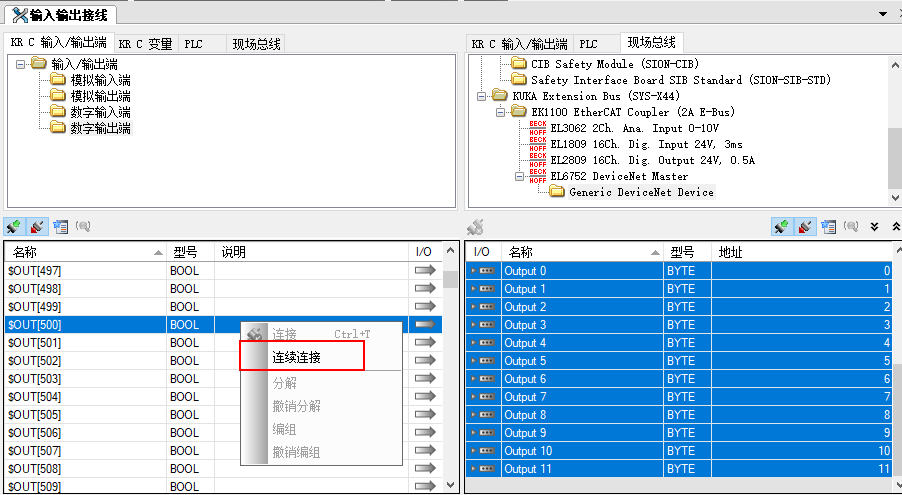Click the I/O signal icon of Output 6
Image resolution: width=902 pixels, height=495 pixels.
487,379
